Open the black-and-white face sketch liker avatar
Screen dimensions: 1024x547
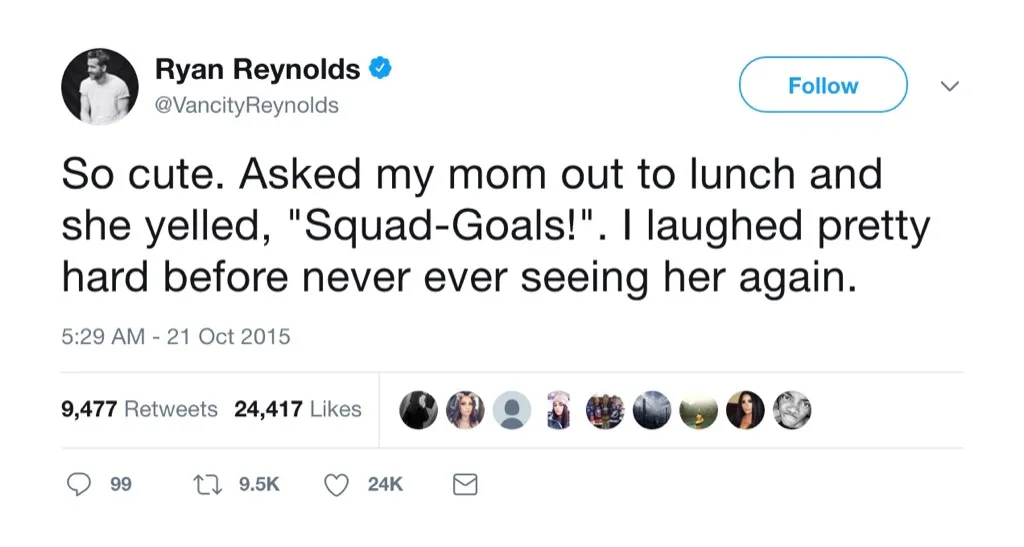(x=792, y=409)
